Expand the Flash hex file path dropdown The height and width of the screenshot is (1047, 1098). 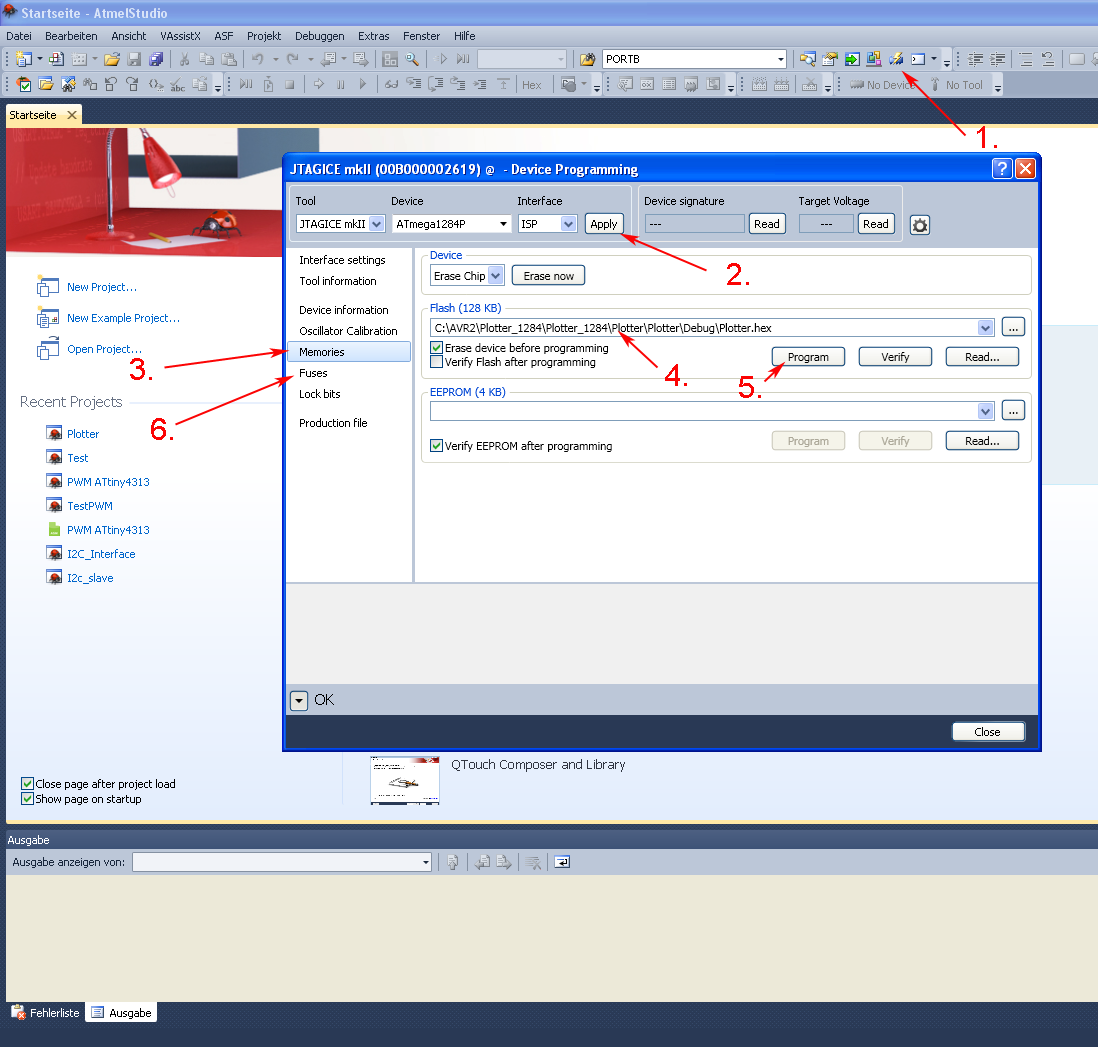[985, 328]
